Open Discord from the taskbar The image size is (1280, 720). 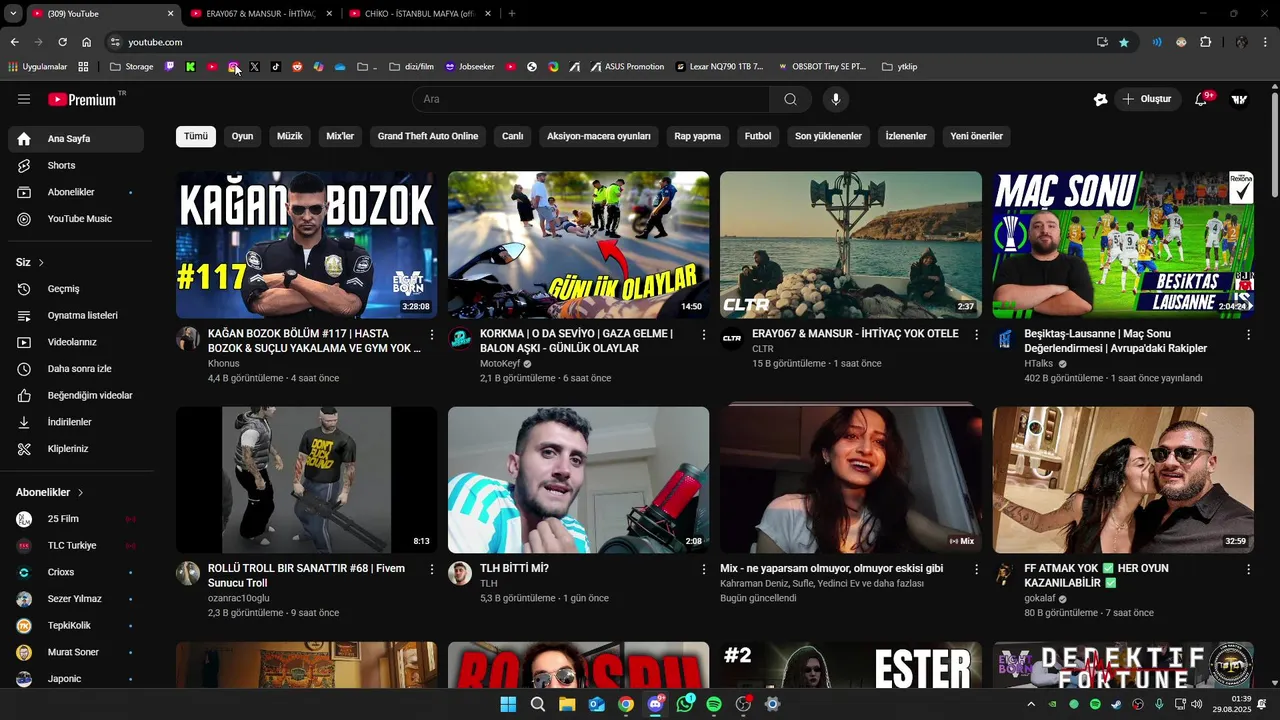tap(655, 704)
